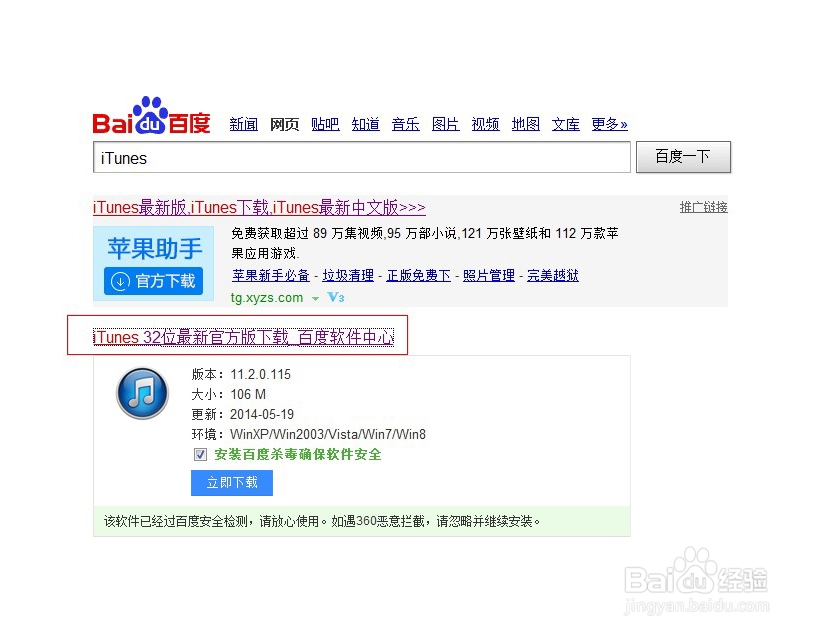814x634 pixels.
Task: Open the 垃圾清理 link
Action: point(348,275)
